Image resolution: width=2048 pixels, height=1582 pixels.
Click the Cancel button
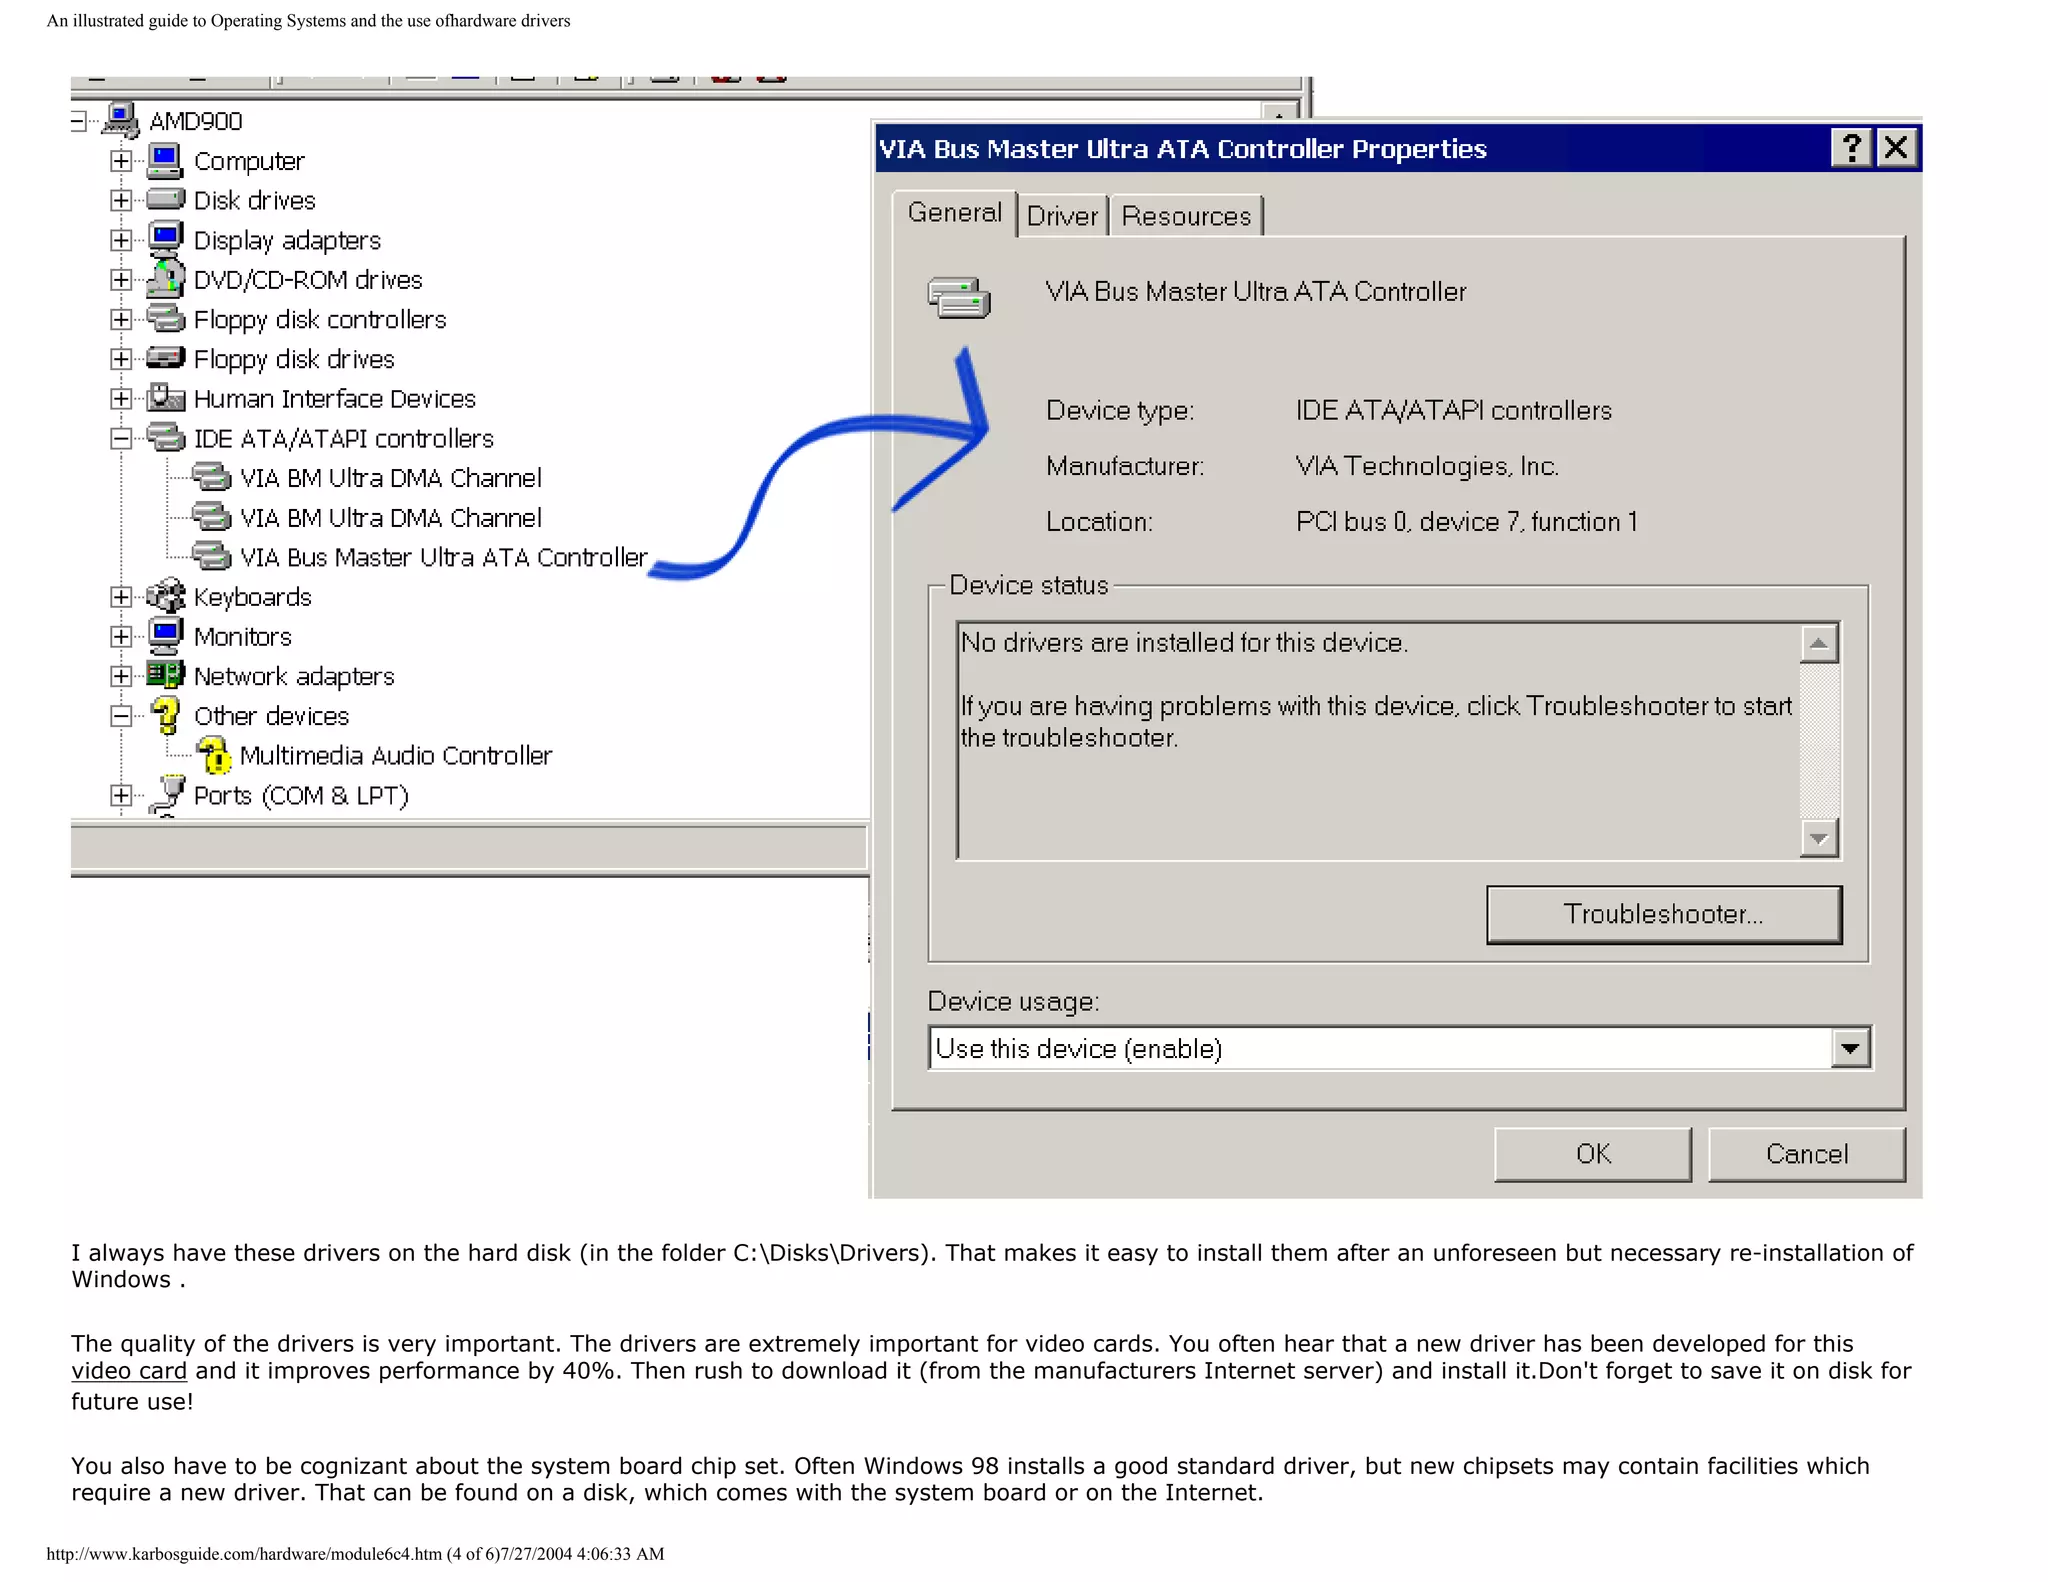coord(1806,1154)
